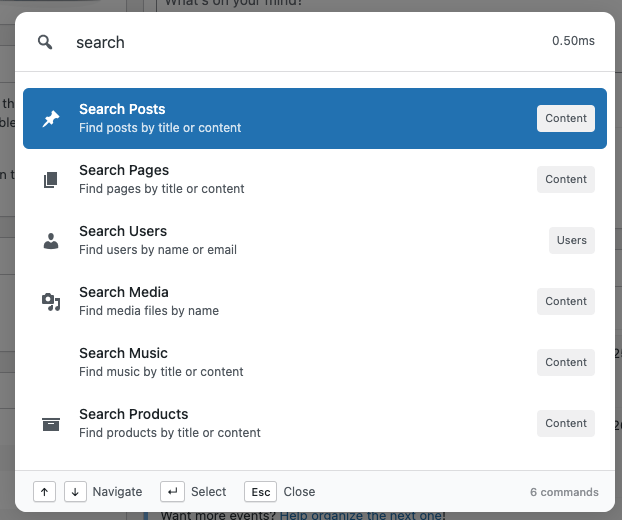Click the person icon beside Search Users
This screenshot has height=520, width=622.
pyautogui.click(x=51, y=241)
